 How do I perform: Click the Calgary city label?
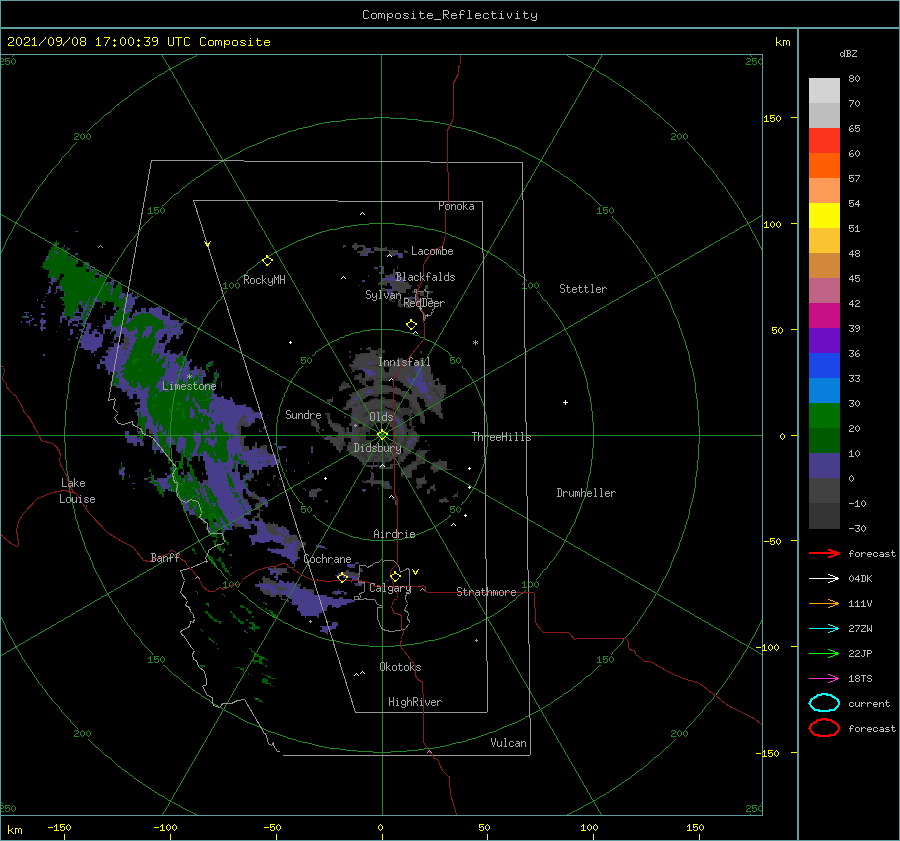click(390, 588)
